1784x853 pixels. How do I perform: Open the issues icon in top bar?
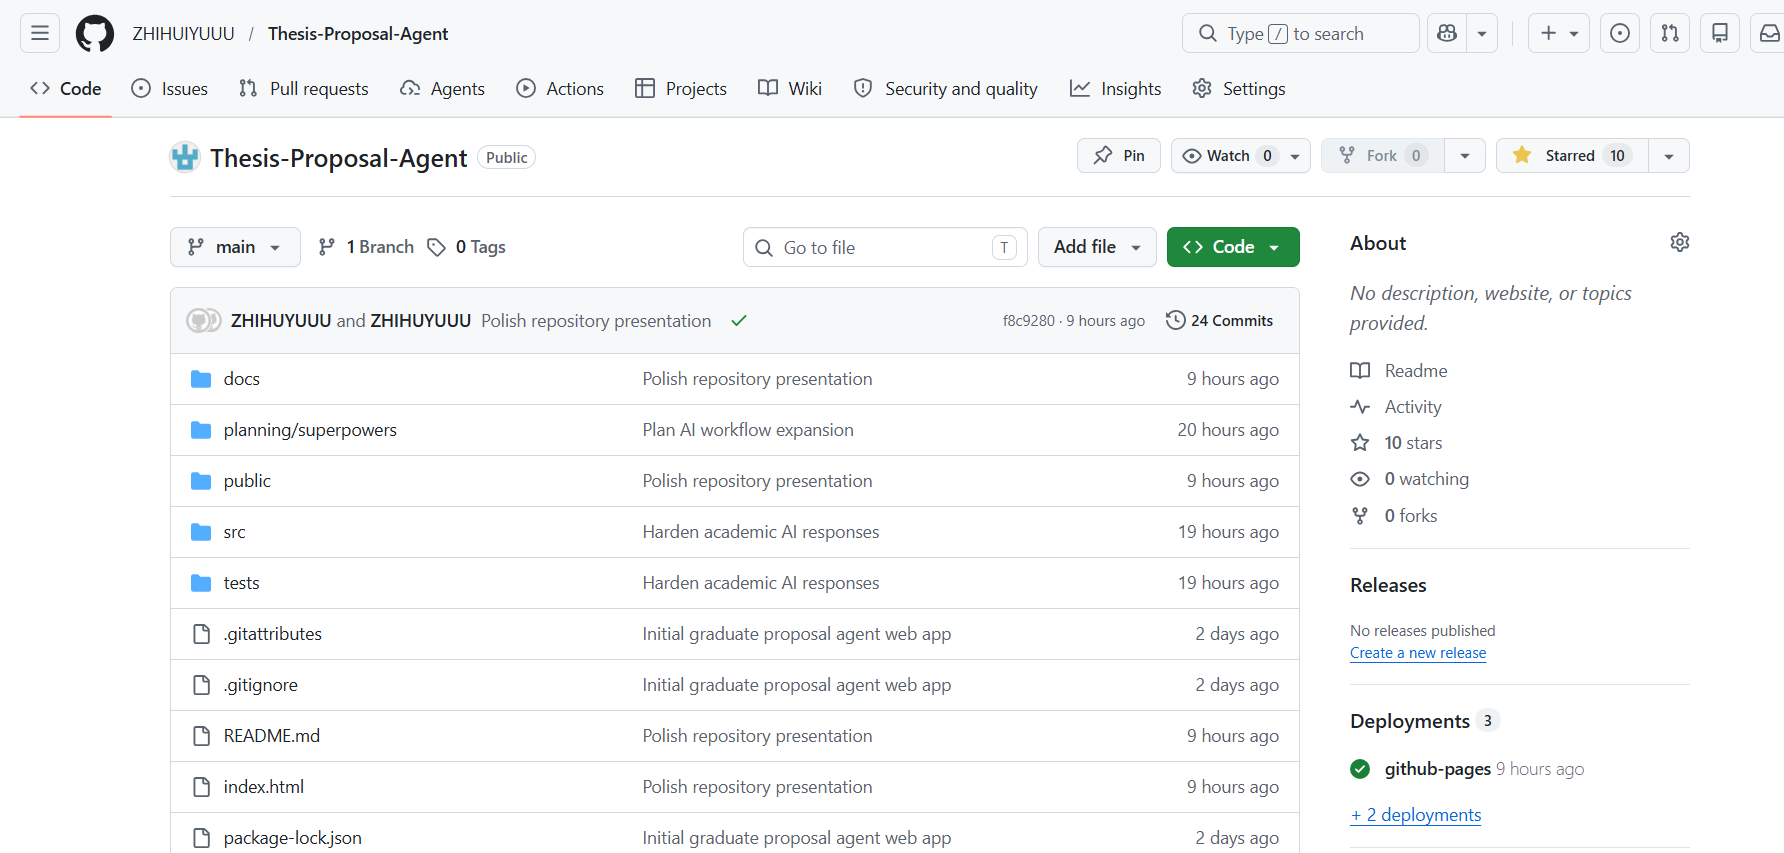[x=1620, y=33]
